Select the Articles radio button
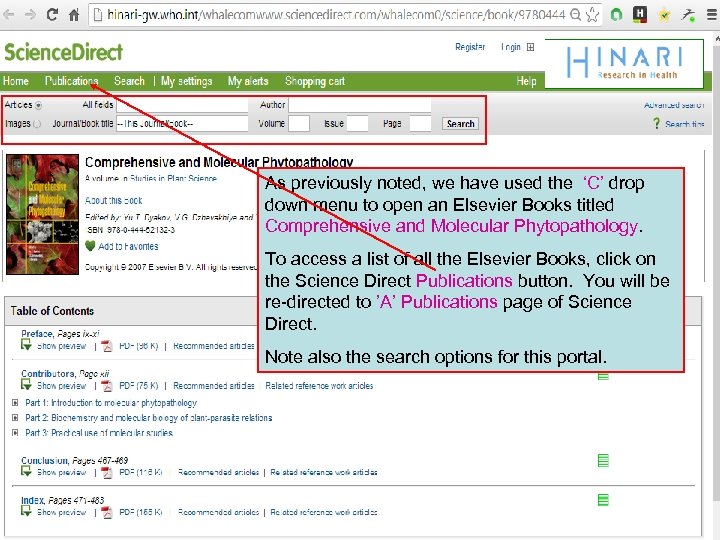 [x=39, y=105]
